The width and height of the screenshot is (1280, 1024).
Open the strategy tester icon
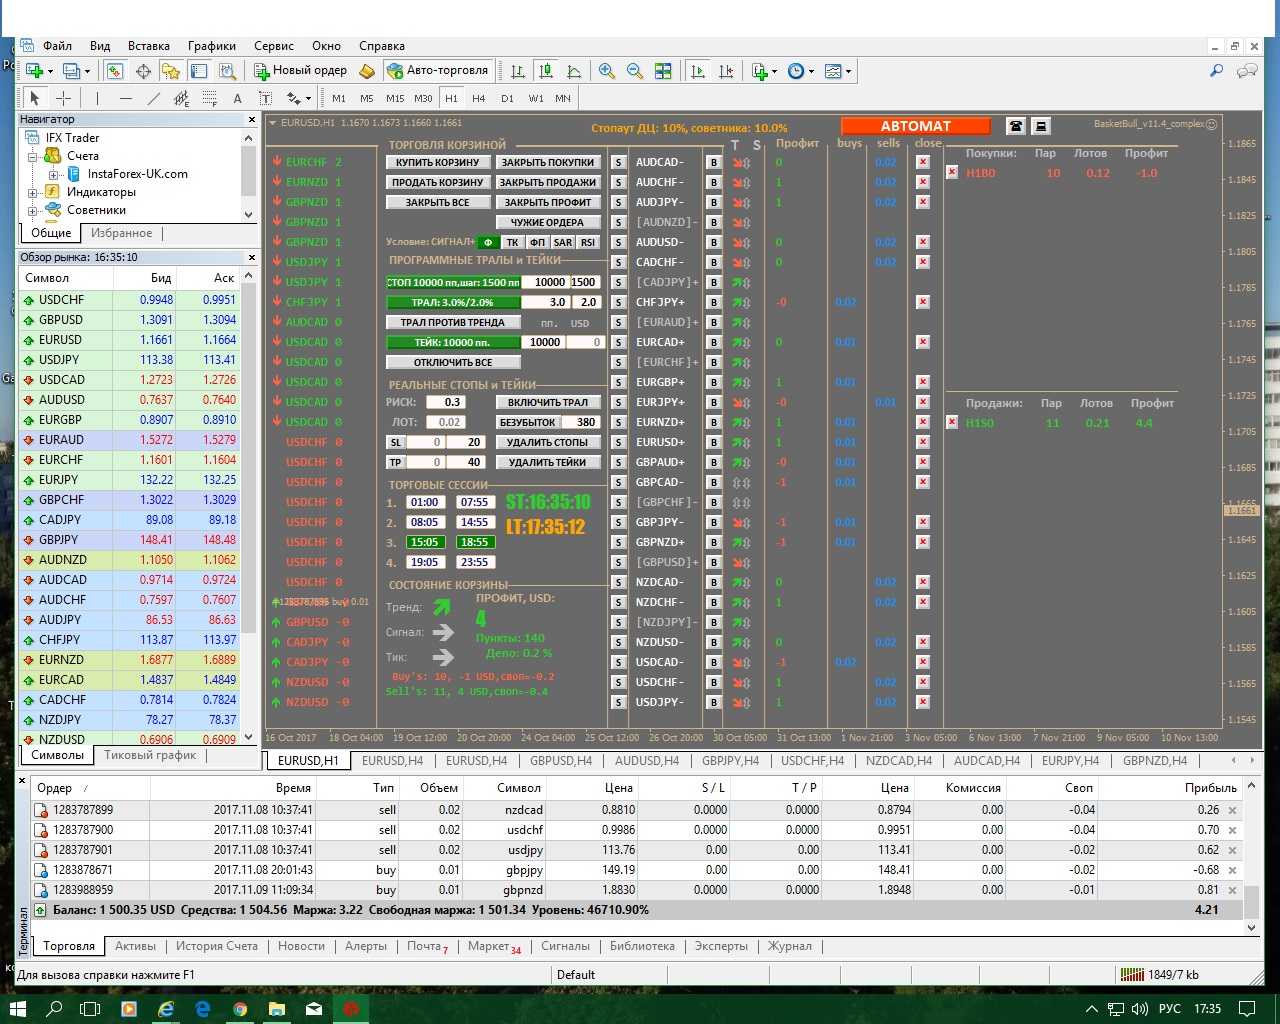point(227,71)
